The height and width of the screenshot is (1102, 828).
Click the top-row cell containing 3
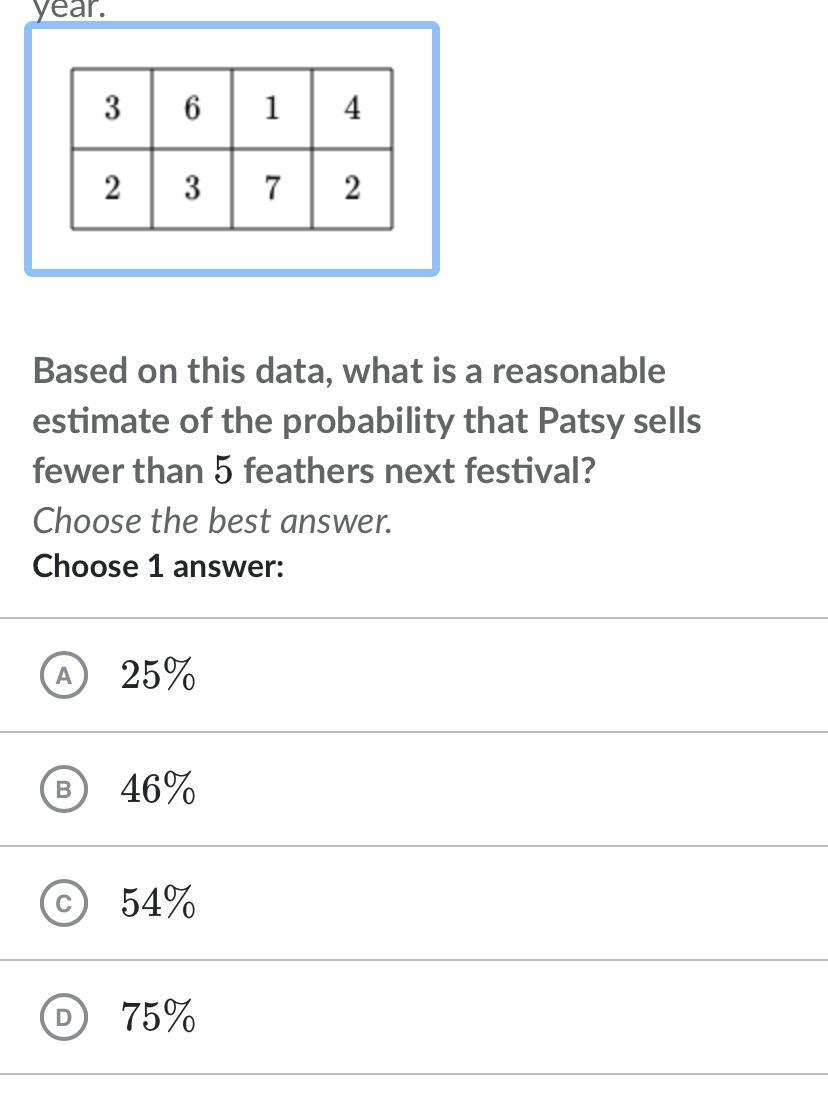coord(112,109)
